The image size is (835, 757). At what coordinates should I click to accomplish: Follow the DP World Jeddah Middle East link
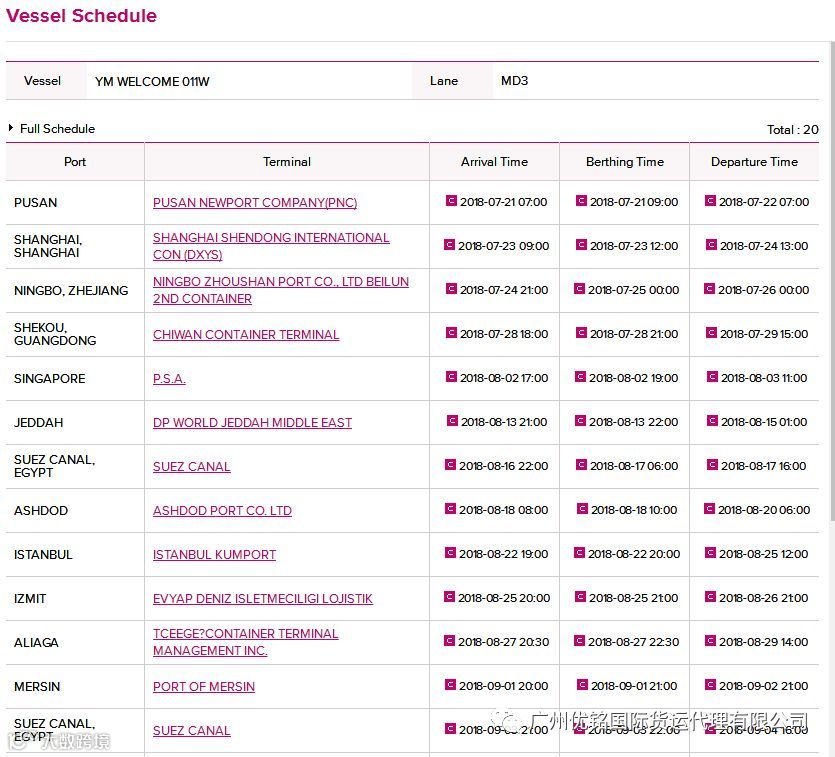tap(252, 423)
